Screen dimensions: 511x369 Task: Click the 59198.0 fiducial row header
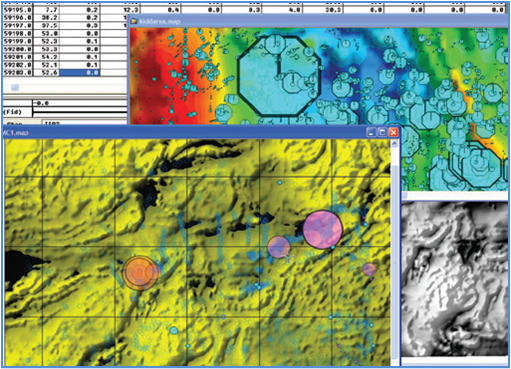(18, 33)
